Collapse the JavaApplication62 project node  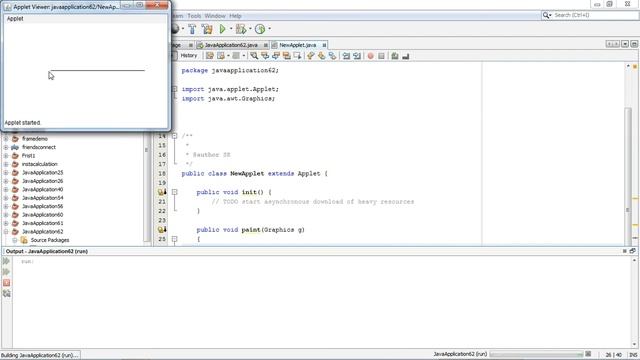pos(6,231)
